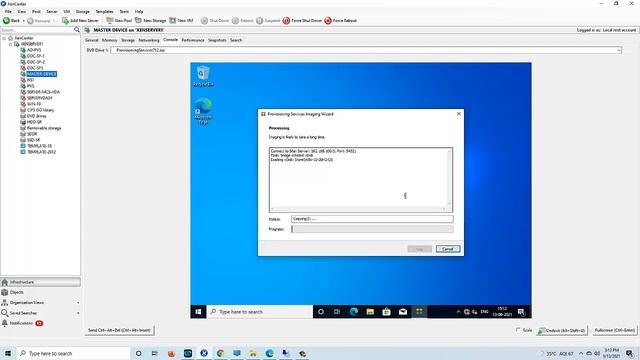This screenshot has width=640, height=360.
Task: Click the Force Reboot toolbar icon
Action: click(x=328, y=20)
